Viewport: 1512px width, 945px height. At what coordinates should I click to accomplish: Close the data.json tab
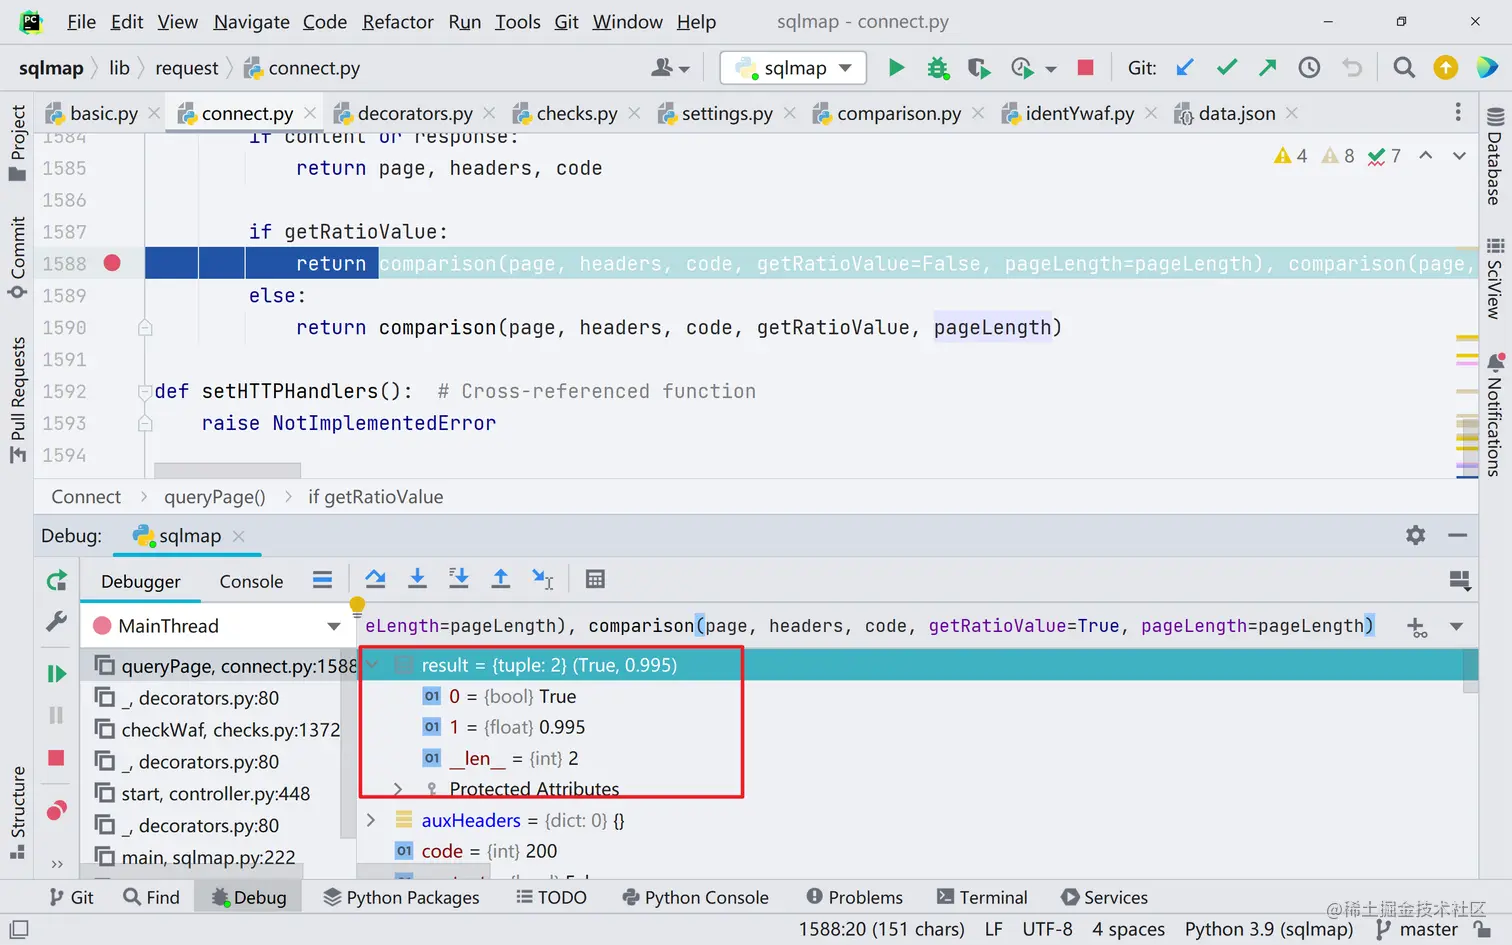coord(1291,113)
